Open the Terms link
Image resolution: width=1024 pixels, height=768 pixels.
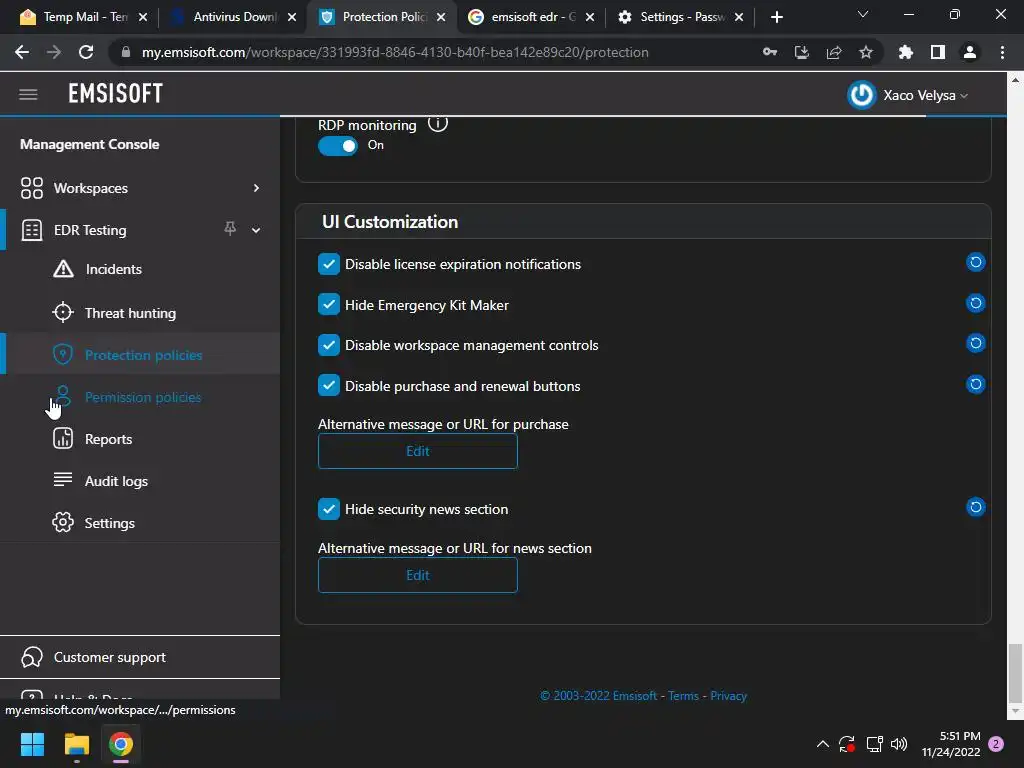pos(683,696)
